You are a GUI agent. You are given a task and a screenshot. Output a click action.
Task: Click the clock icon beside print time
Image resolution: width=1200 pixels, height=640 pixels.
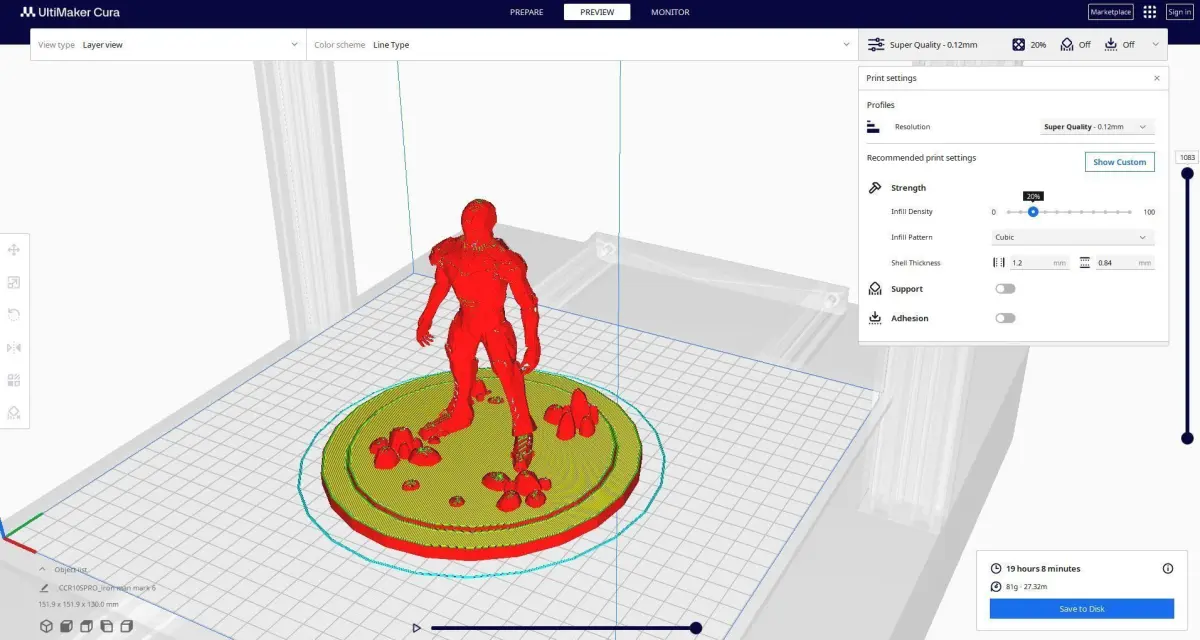click(996, 568)
